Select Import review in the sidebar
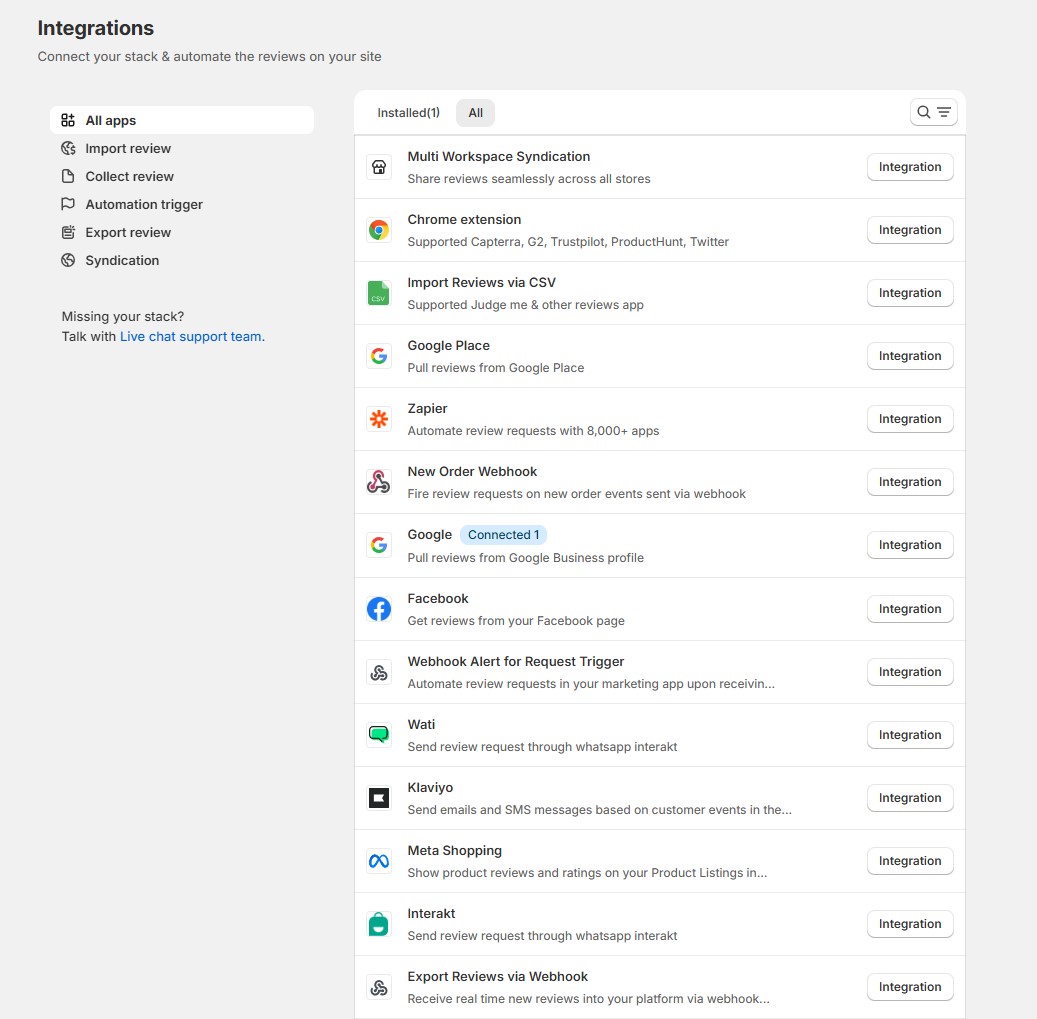Image resolution: width=1037 pixels, height=1019 pixels. 127,148
